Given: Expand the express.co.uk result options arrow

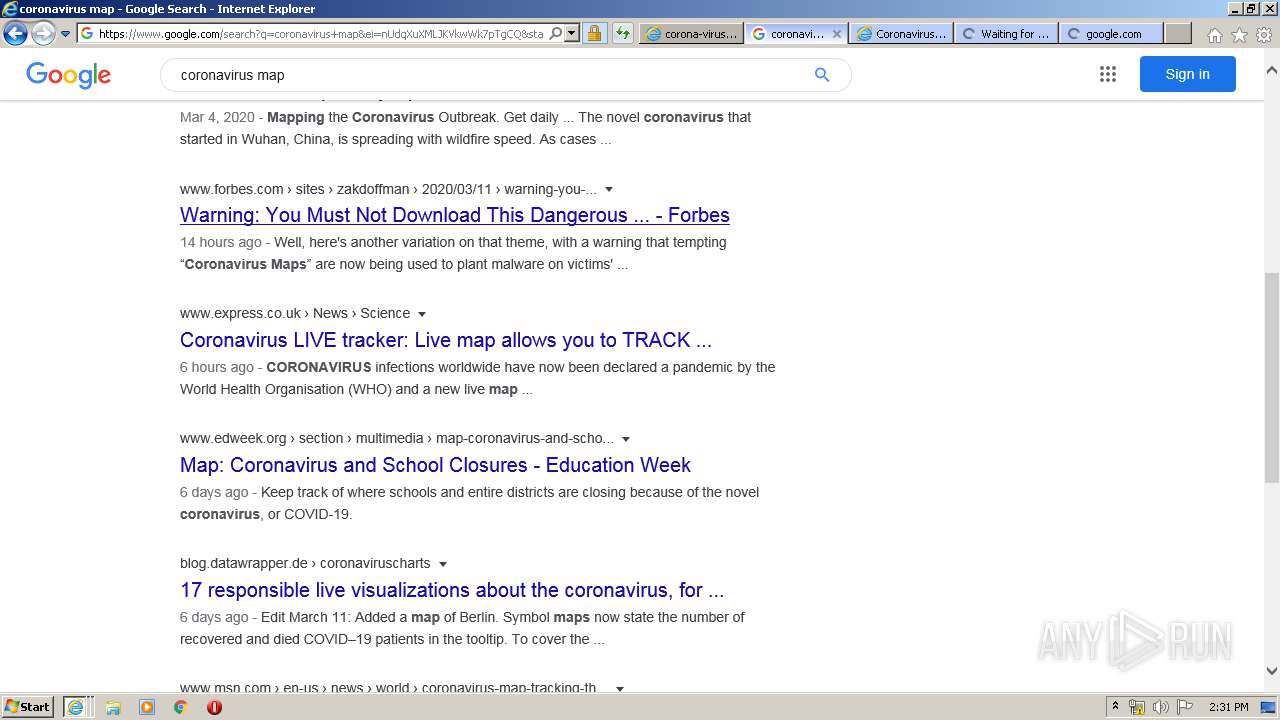Looking at the screenshot, I should (x=422, y=314).
